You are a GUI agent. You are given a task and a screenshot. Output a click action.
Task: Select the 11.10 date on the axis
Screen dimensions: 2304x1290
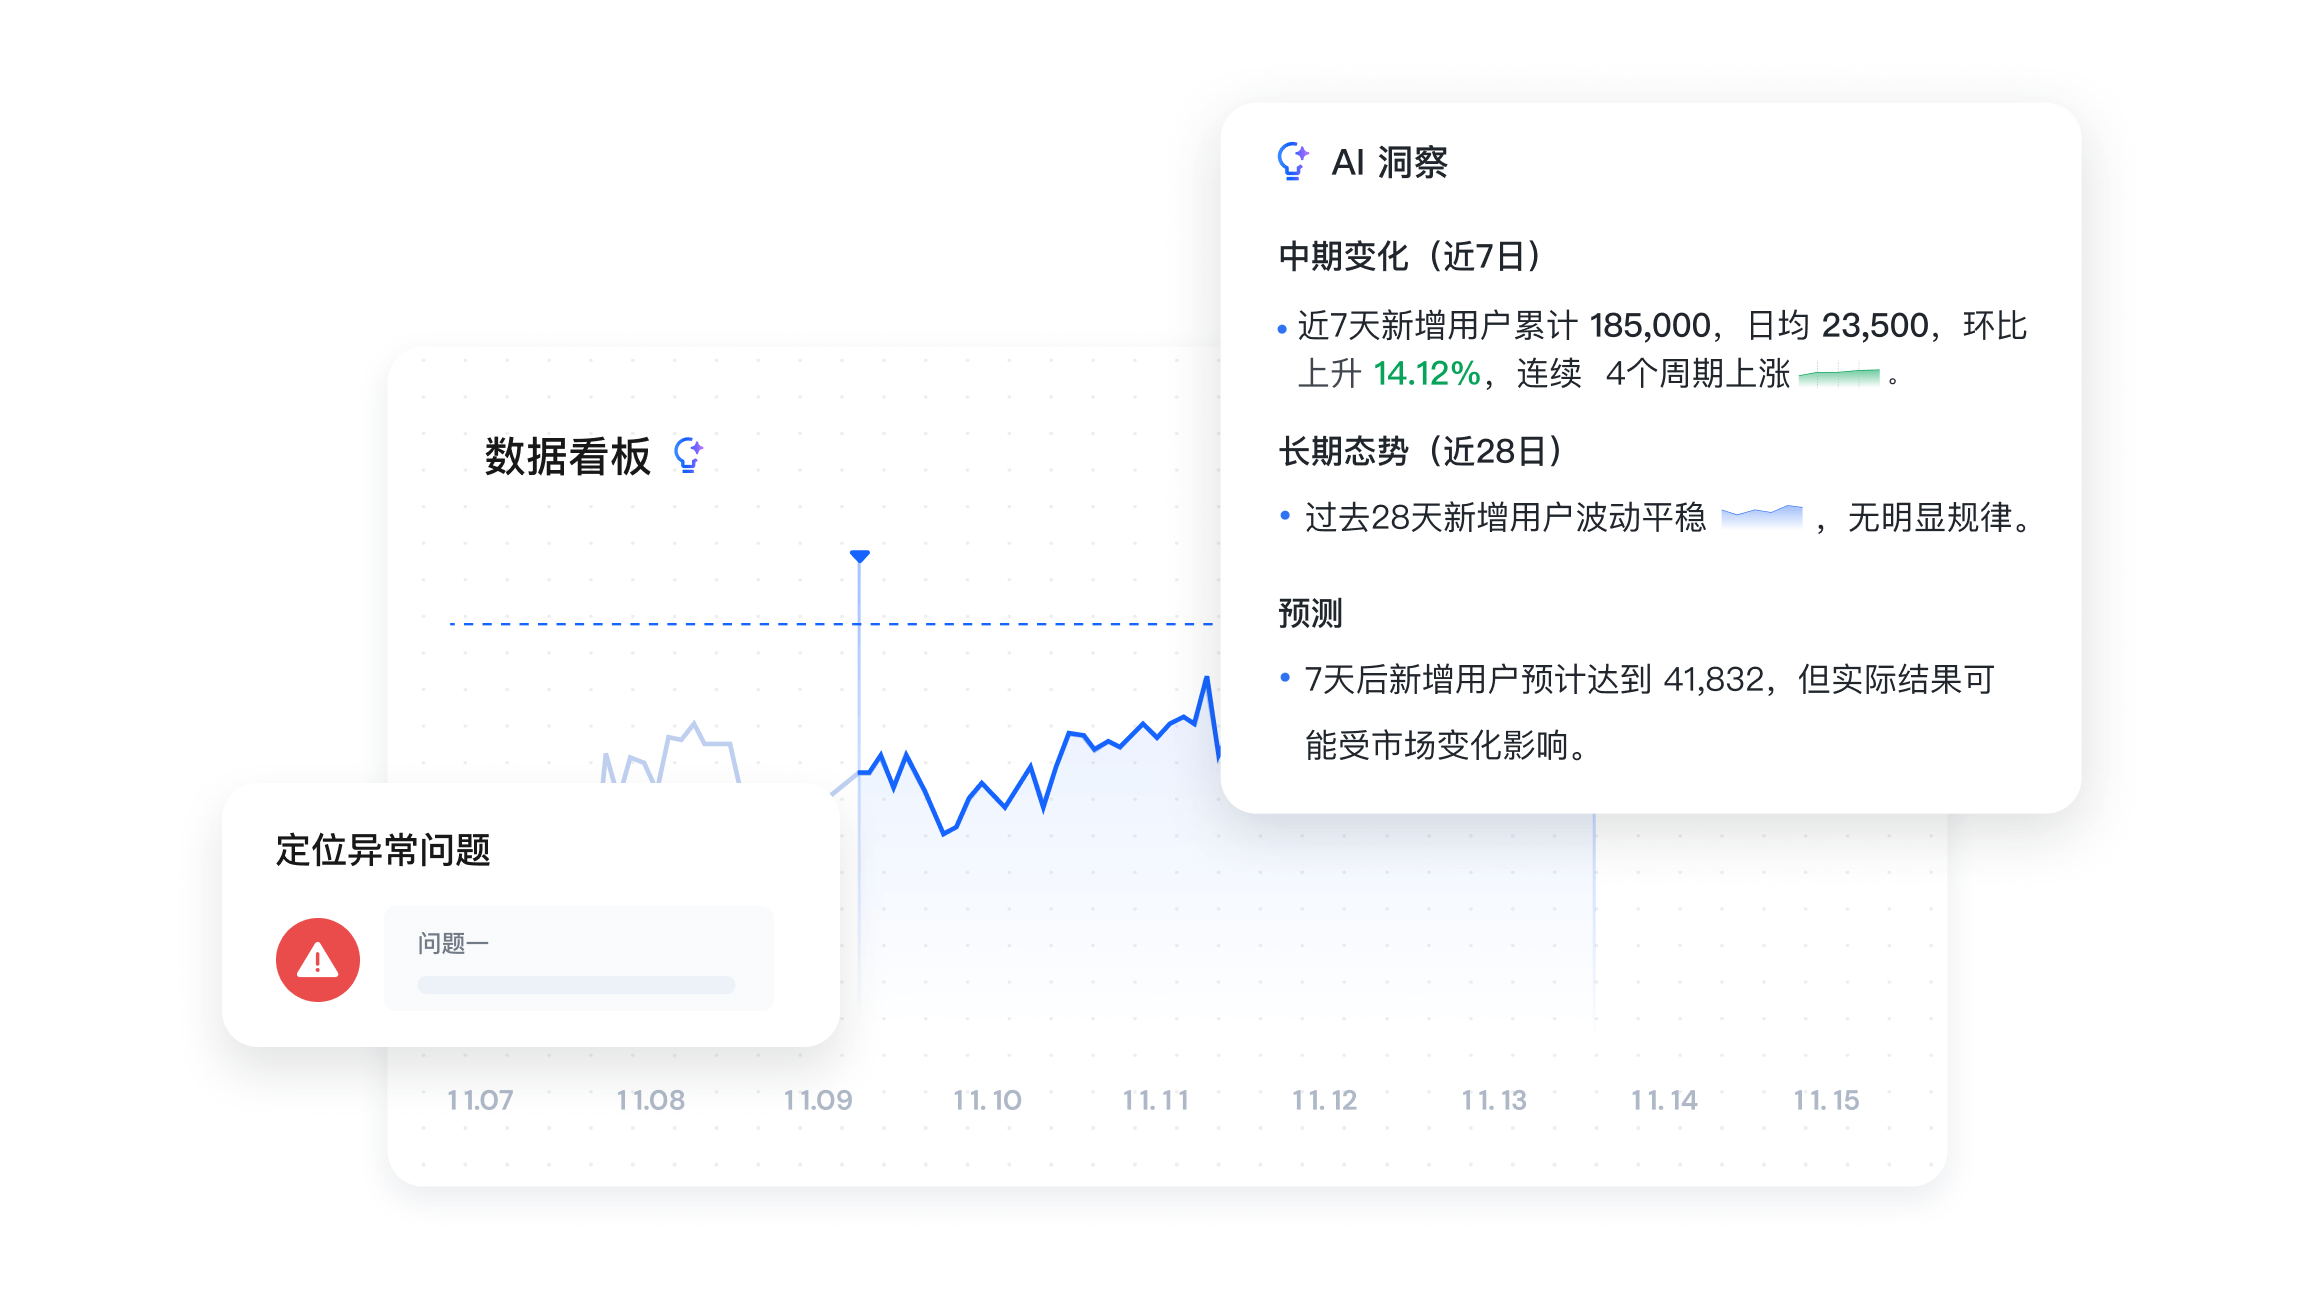pyautogui.click(x=987, y=1100)
